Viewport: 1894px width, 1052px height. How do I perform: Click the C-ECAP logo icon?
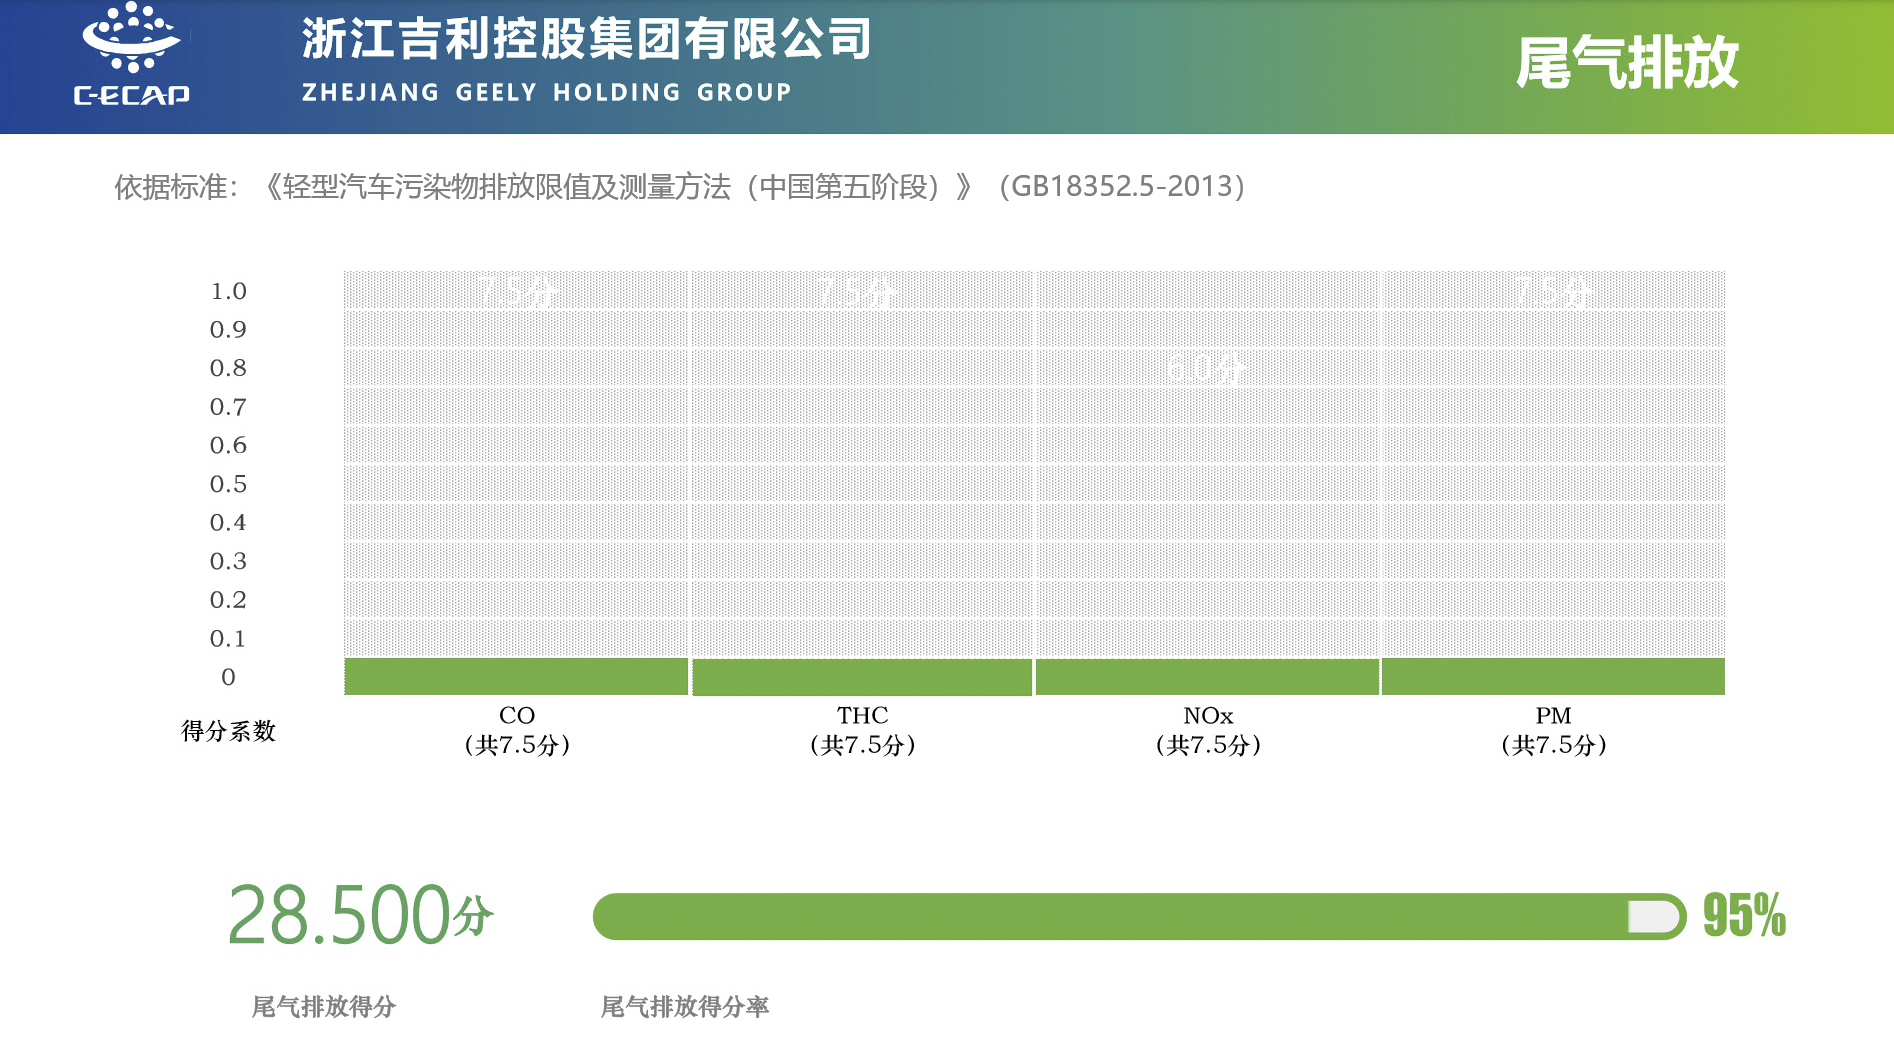pos(131,55)
